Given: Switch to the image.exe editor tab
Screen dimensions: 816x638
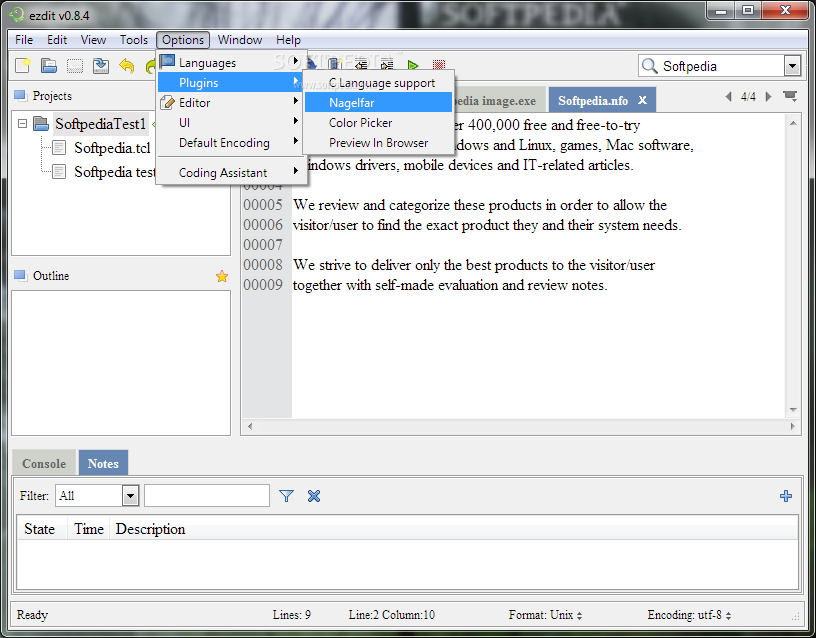Looking at the screenshot, I should tap(500, 100).
